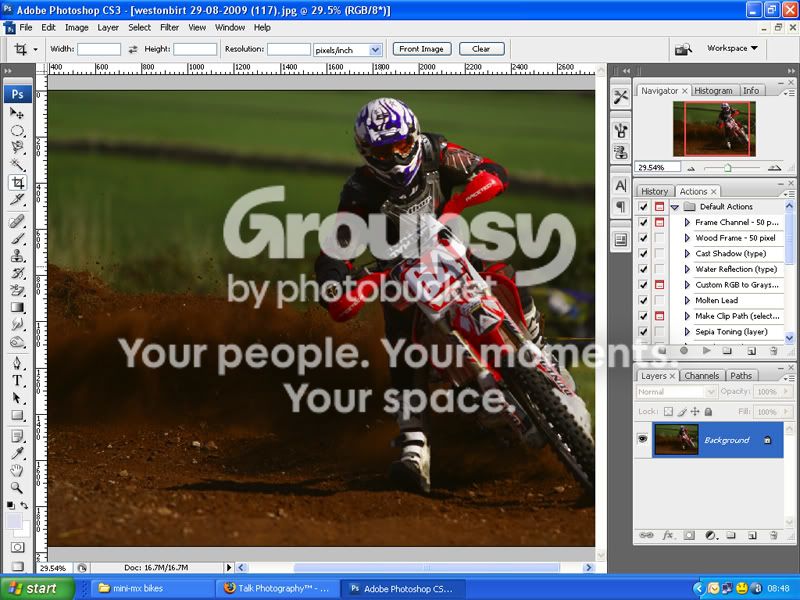
Task: Toggle the Sepia Toning action checkbox
Action: [643, 332]
